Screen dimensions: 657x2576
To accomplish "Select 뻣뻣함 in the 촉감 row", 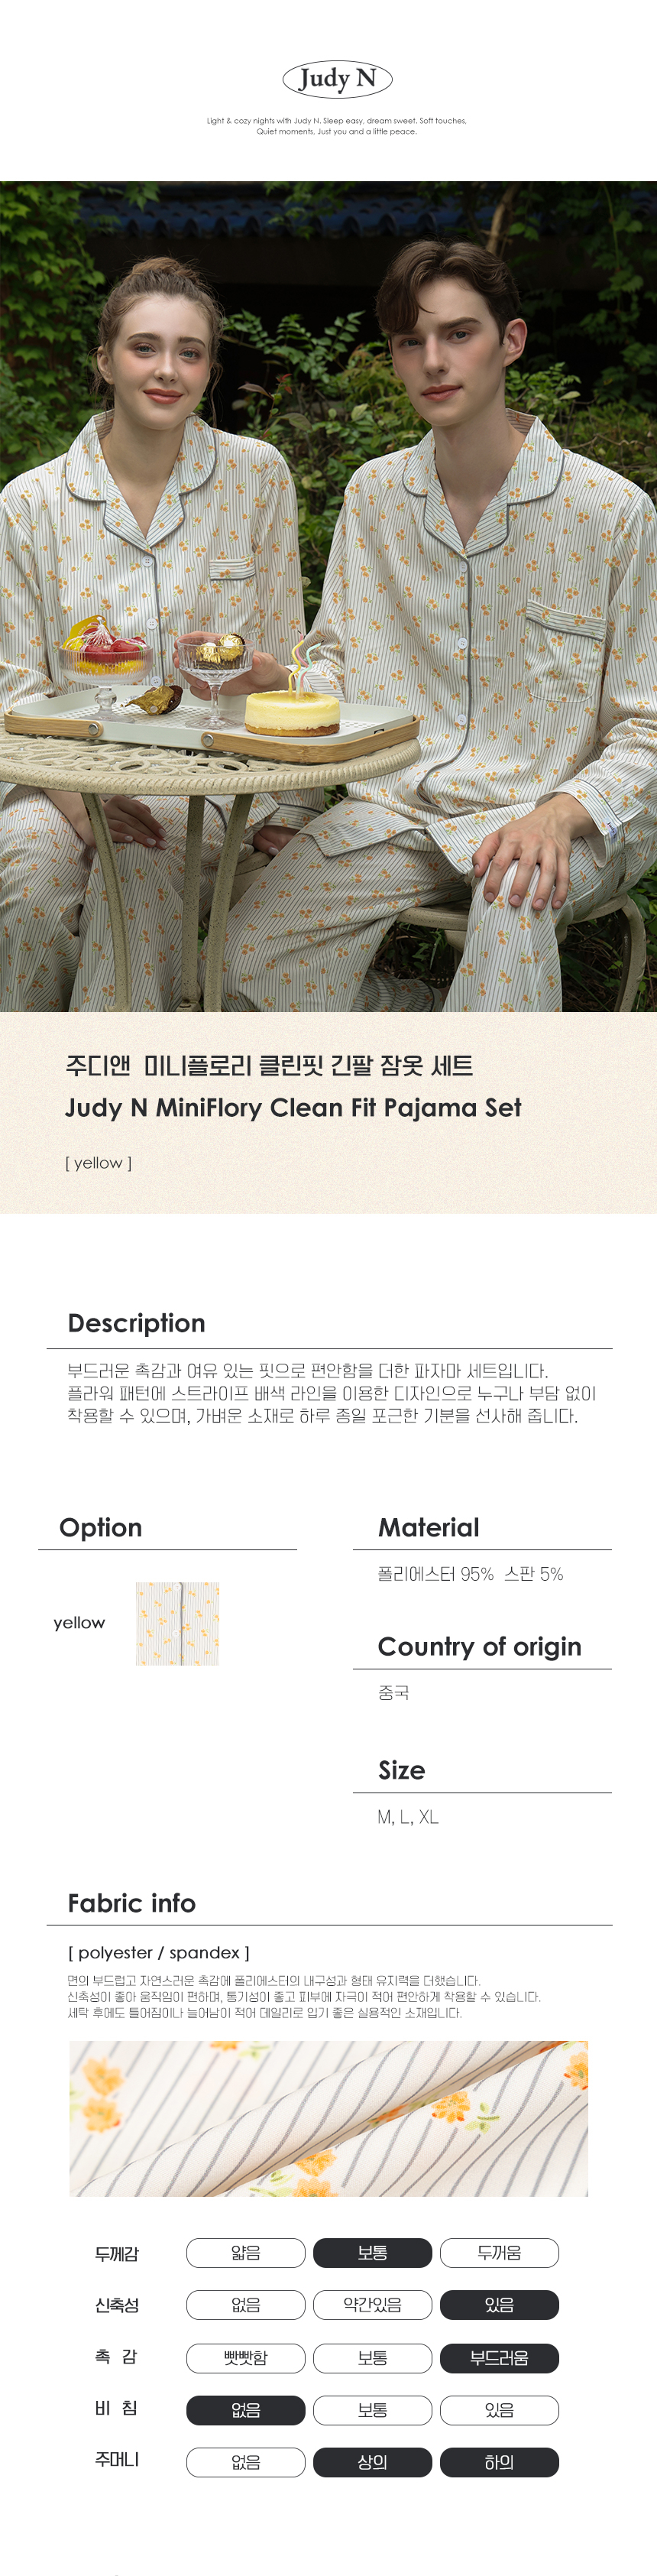I will coord(246,2357).
